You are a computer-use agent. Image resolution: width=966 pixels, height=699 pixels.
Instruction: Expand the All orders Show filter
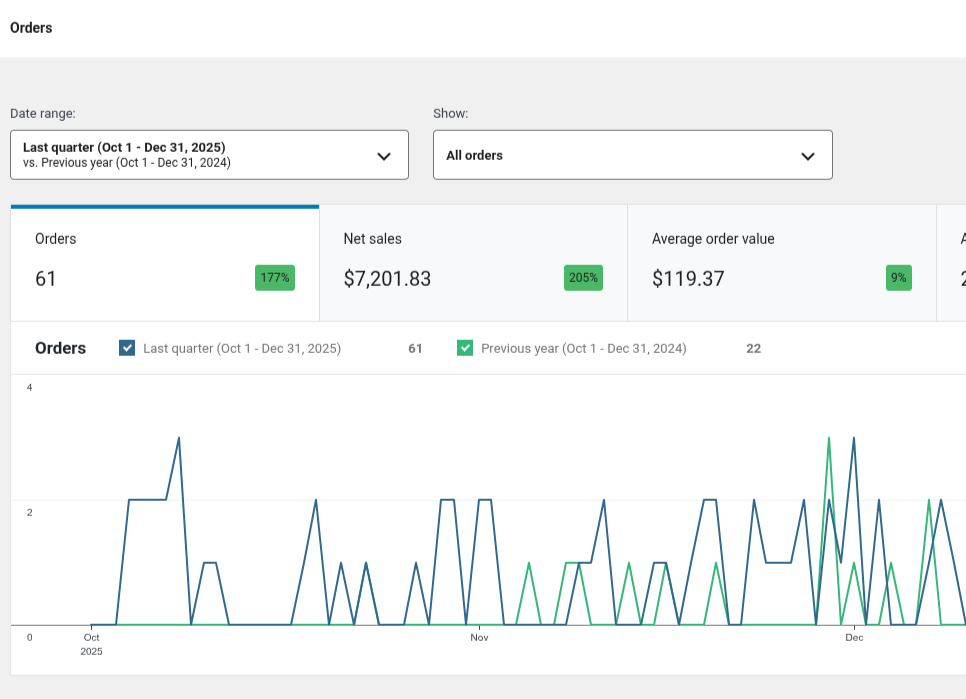[x=632, y=155]
